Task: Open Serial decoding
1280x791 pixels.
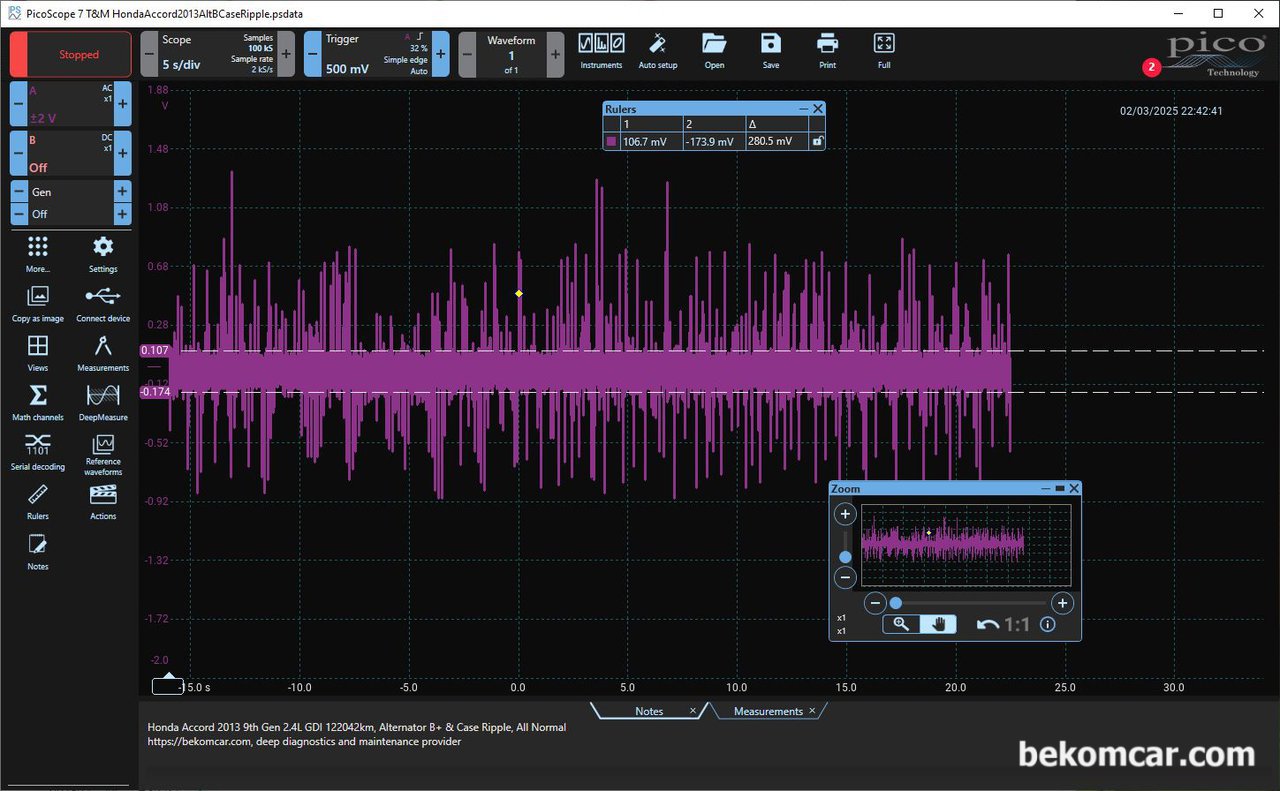Action: click(x=38, y=452)
